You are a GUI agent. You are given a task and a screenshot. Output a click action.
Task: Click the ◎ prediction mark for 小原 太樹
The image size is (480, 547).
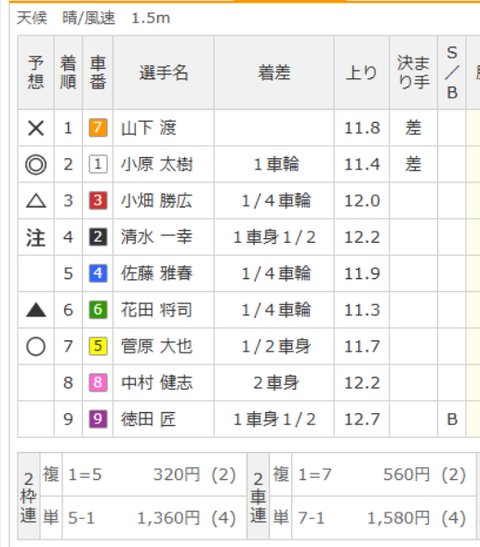point(36,164)
